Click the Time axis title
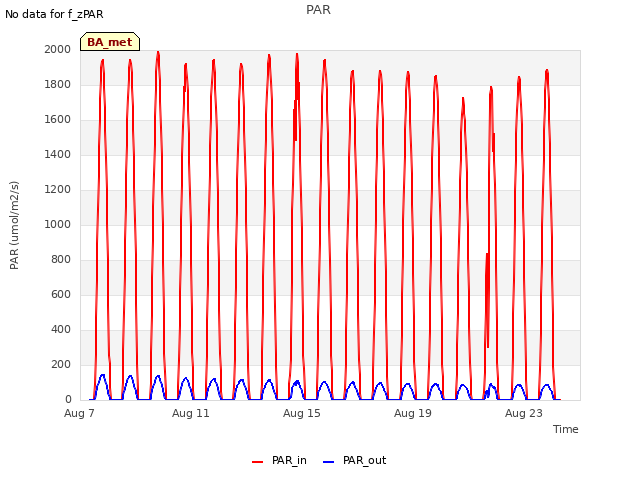This screenshot has width=640, height=480. coord(566,429)
